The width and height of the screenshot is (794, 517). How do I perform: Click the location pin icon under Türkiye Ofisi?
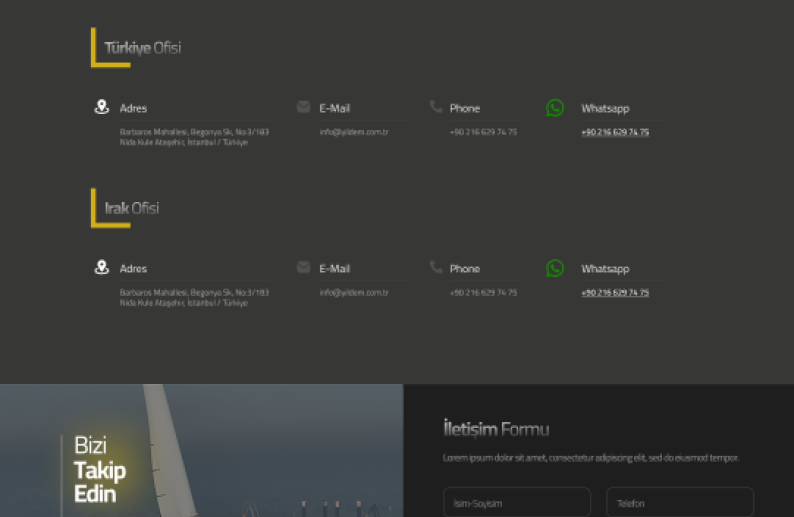coord(101,107)
